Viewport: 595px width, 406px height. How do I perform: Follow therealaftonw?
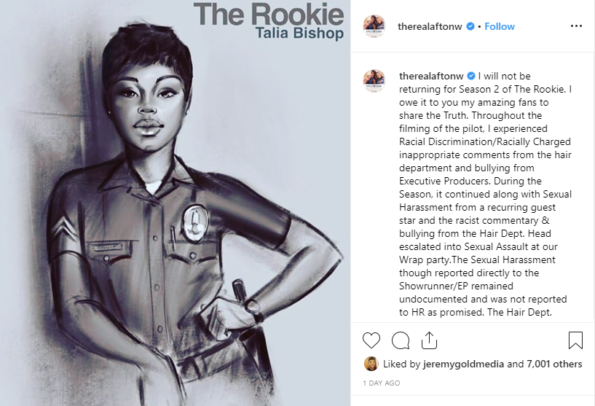point(499,27)
